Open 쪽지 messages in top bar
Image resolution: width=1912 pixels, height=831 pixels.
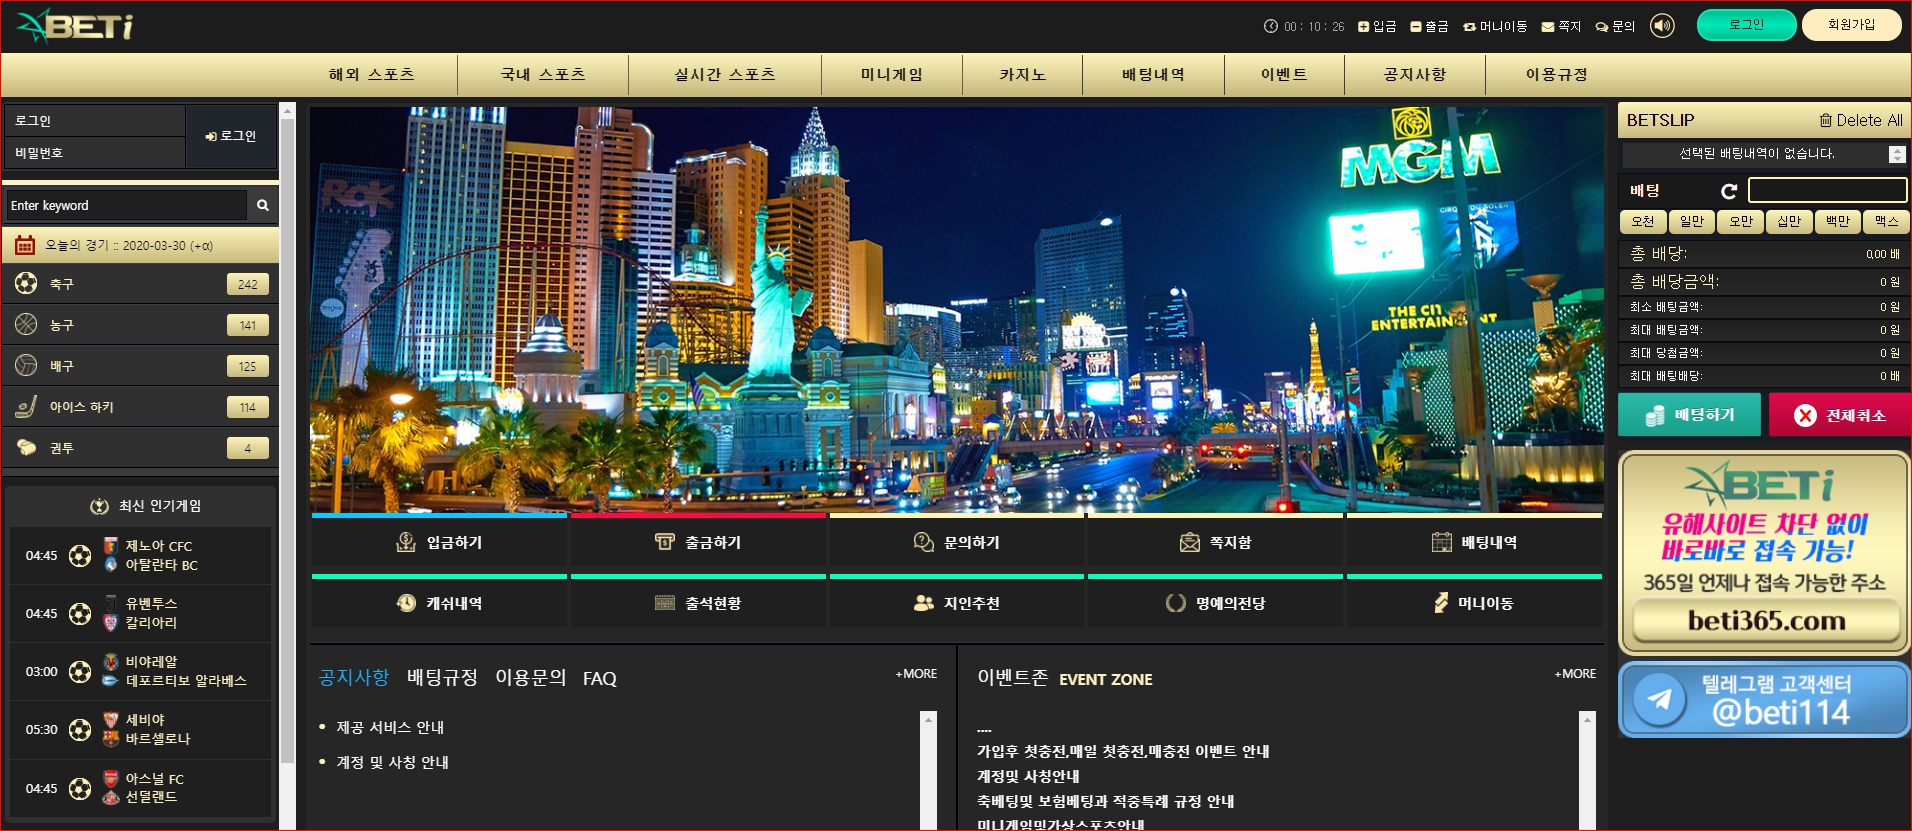coord(1561,26)
